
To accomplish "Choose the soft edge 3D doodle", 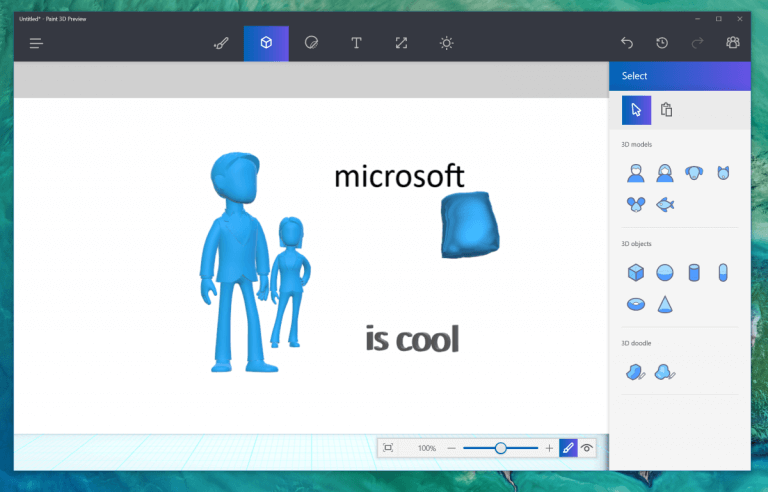I will (x=664, y=373).
